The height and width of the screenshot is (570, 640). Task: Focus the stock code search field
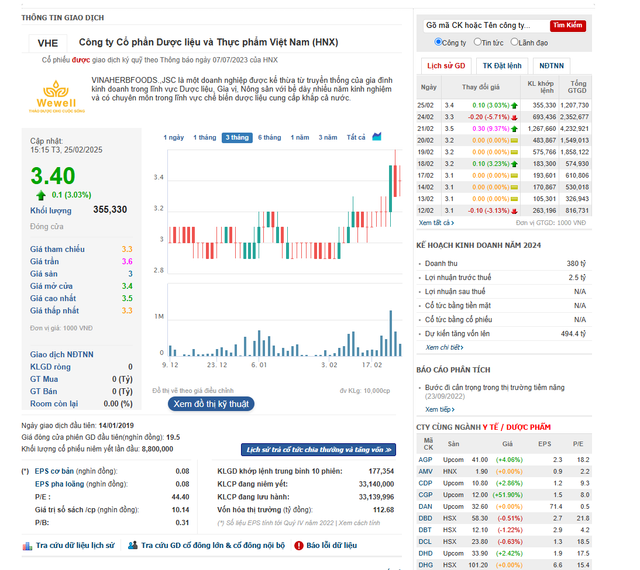485,25
